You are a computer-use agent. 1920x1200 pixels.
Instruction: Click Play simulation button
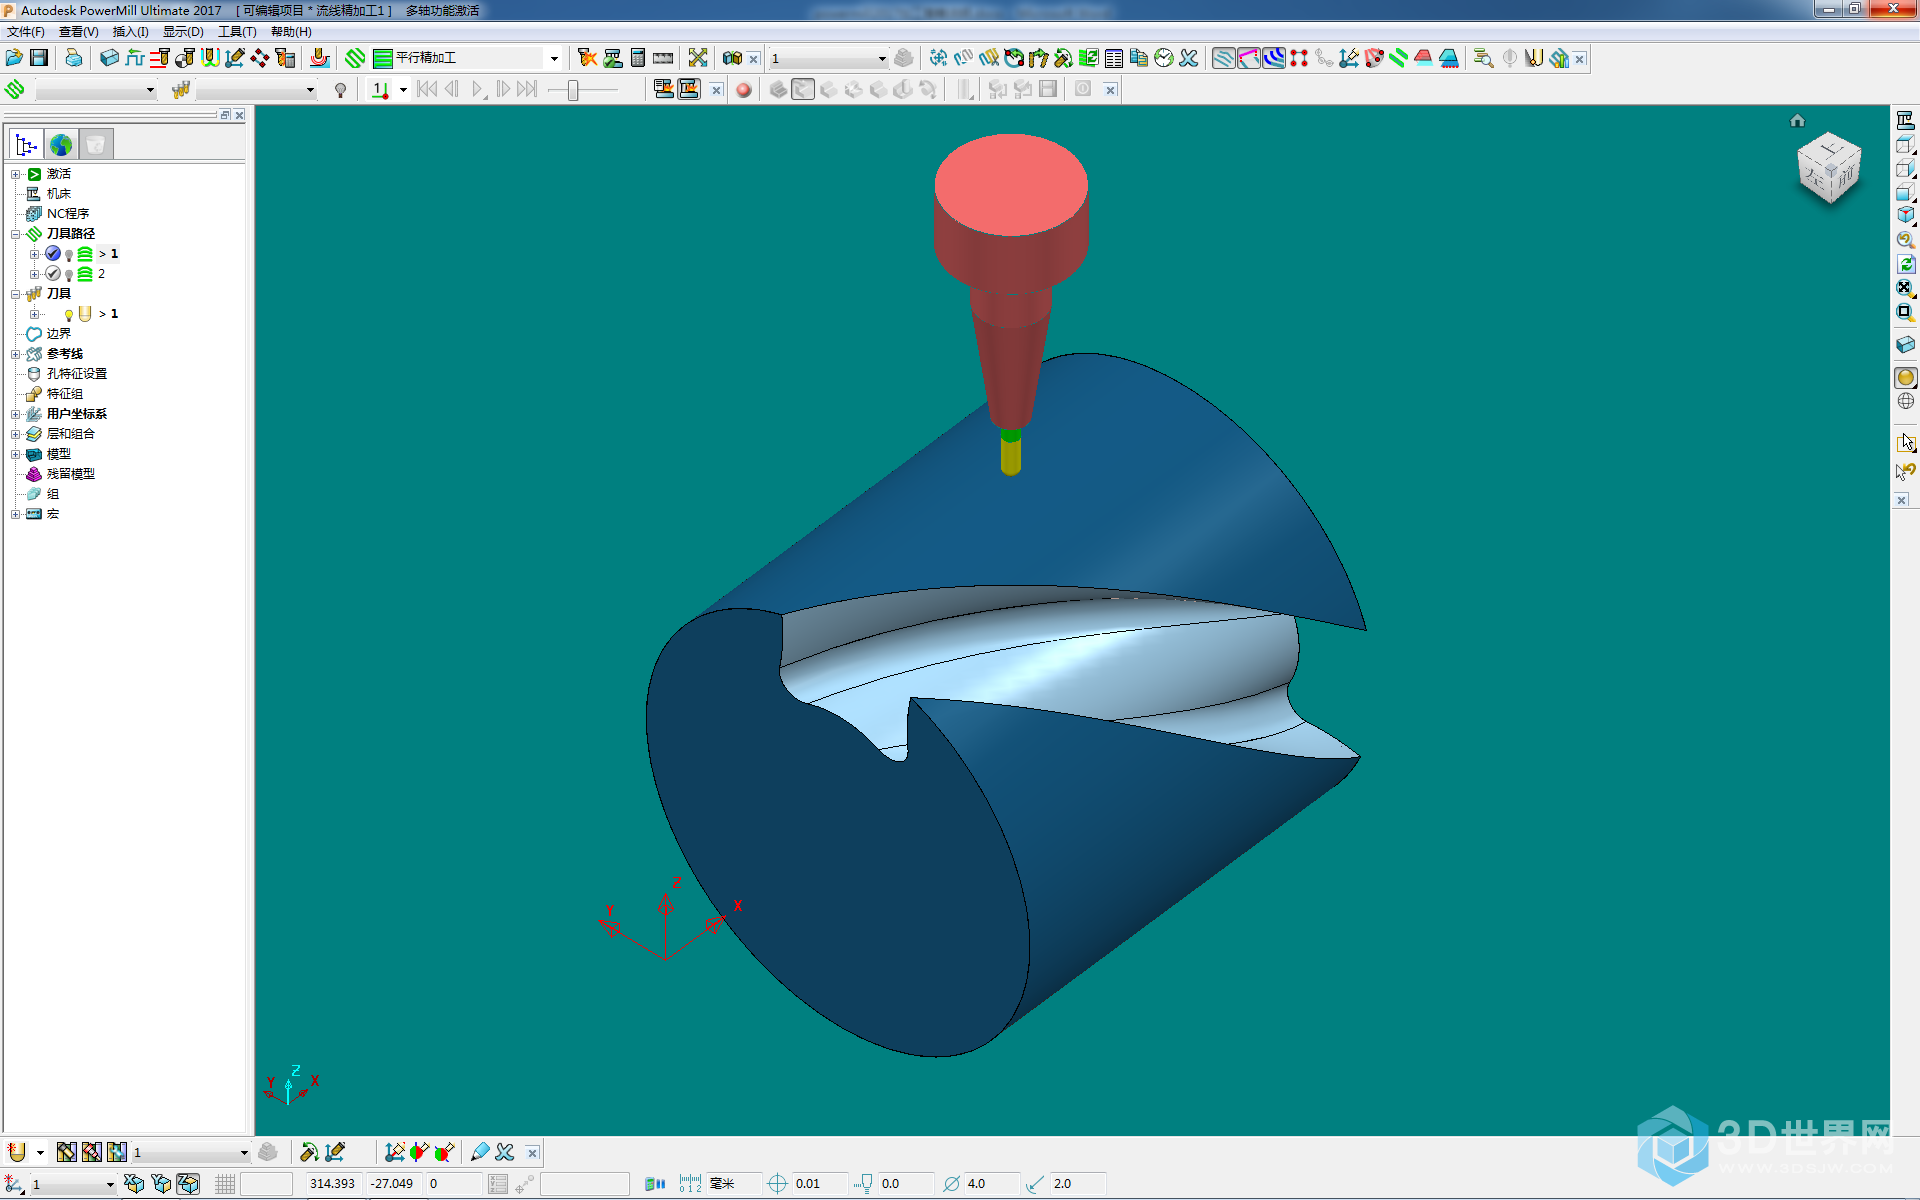tap(478, 90)
